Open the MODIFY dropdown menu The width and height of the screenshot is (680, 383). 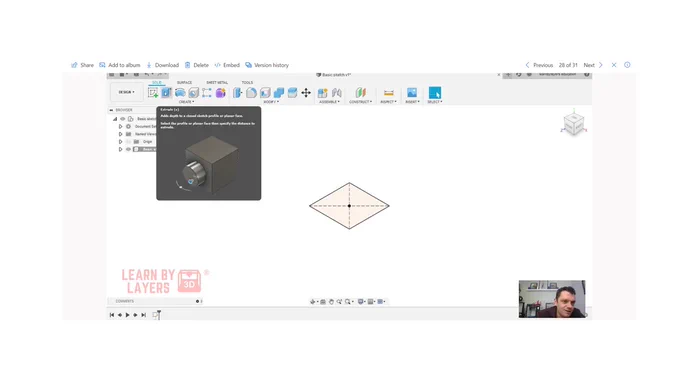271,102
